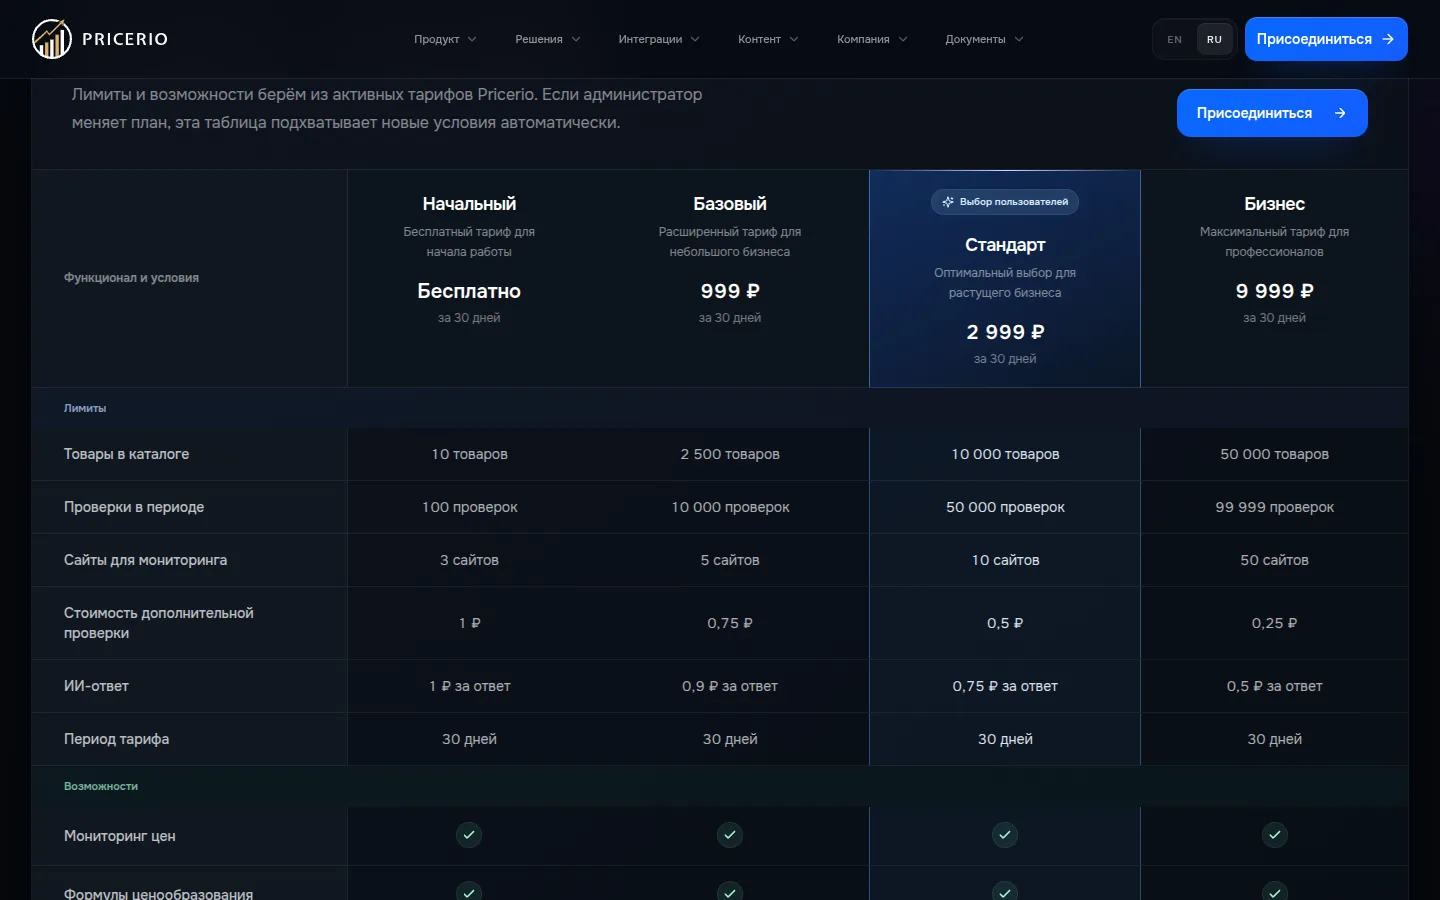The image size is (1440, 900).
Task: Click the Сайты для мониторинга row label
Action: click(145, 560)
